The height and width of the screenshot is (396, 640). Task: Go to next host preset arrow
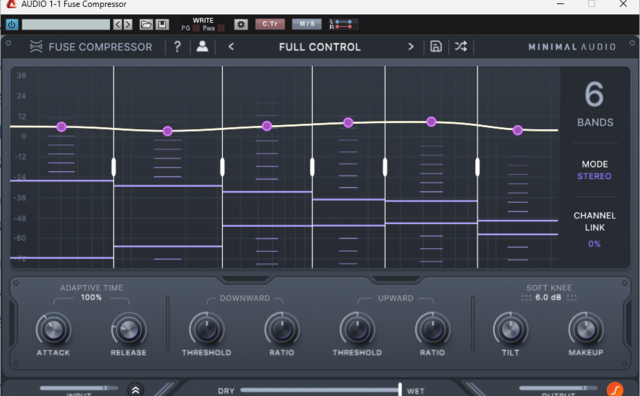128,24
